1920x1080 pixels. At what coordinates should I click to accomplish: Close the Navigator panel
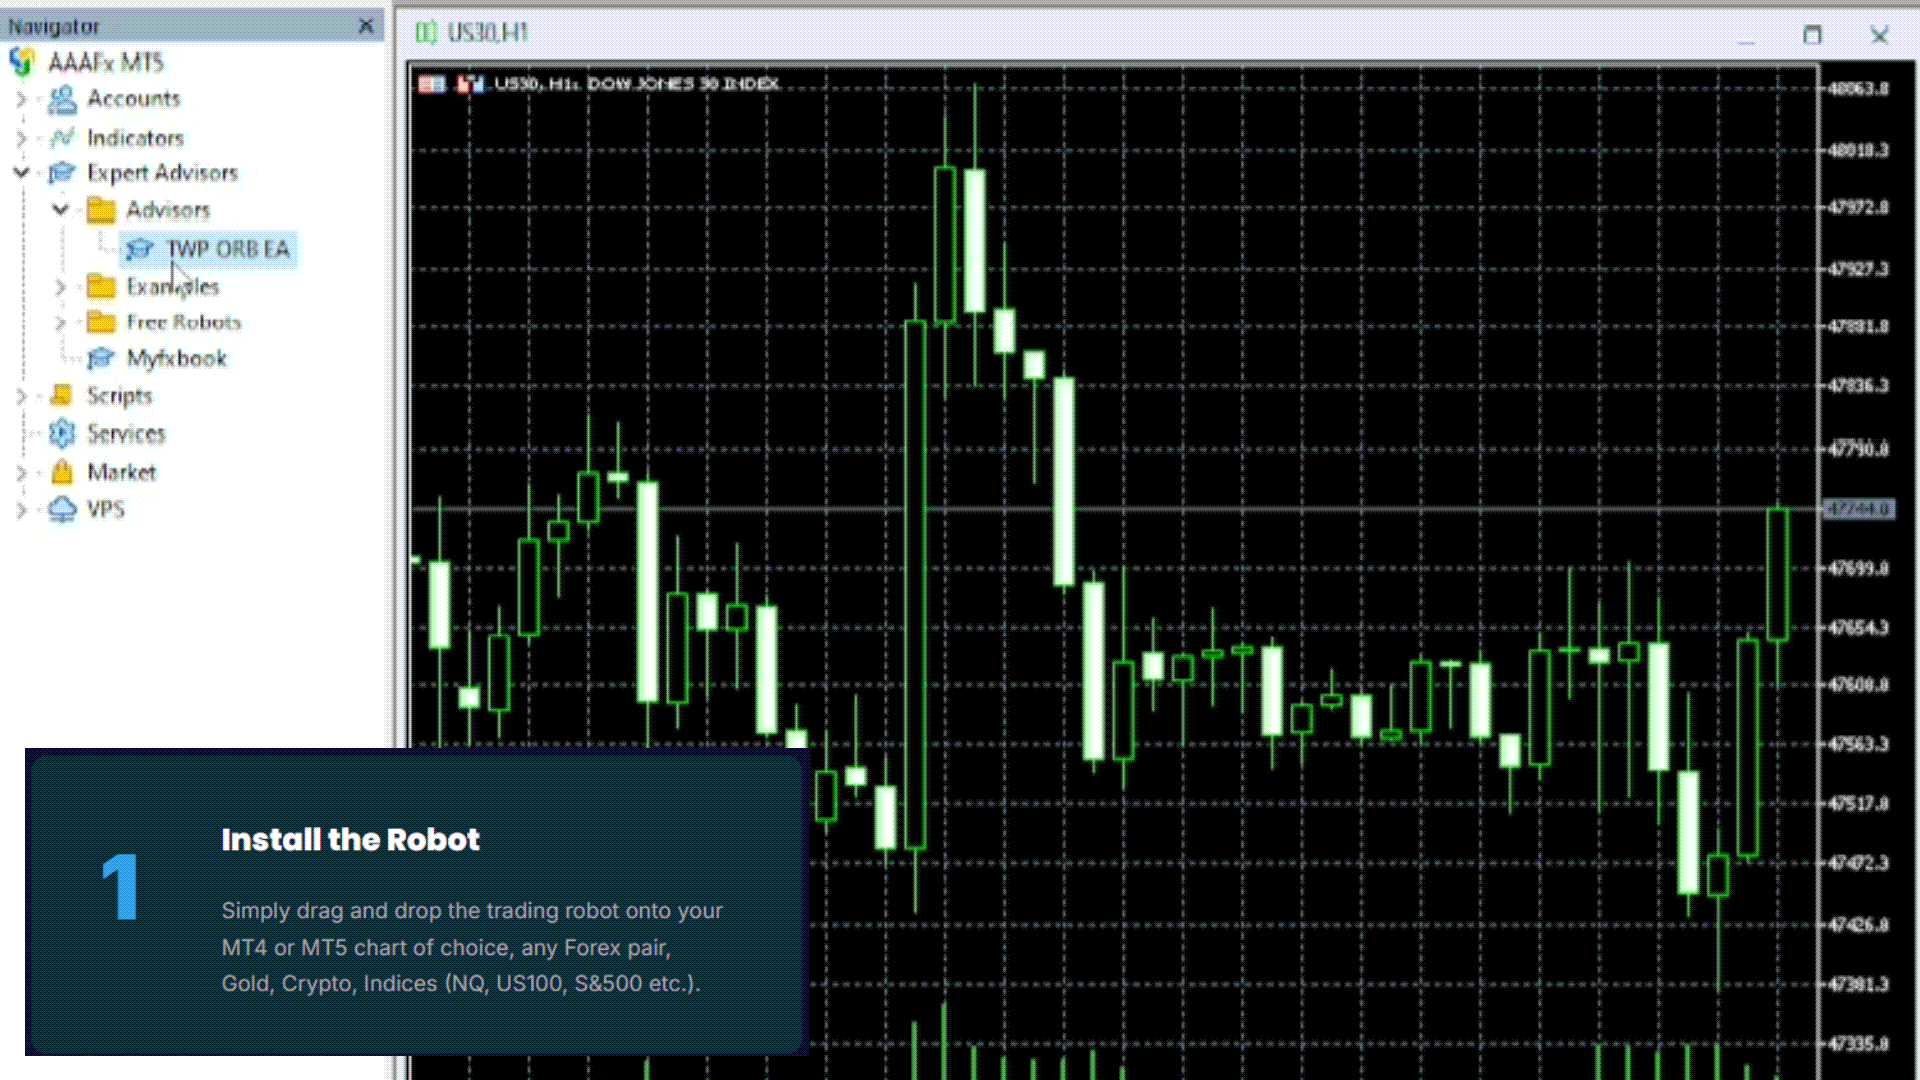(366, 26)
